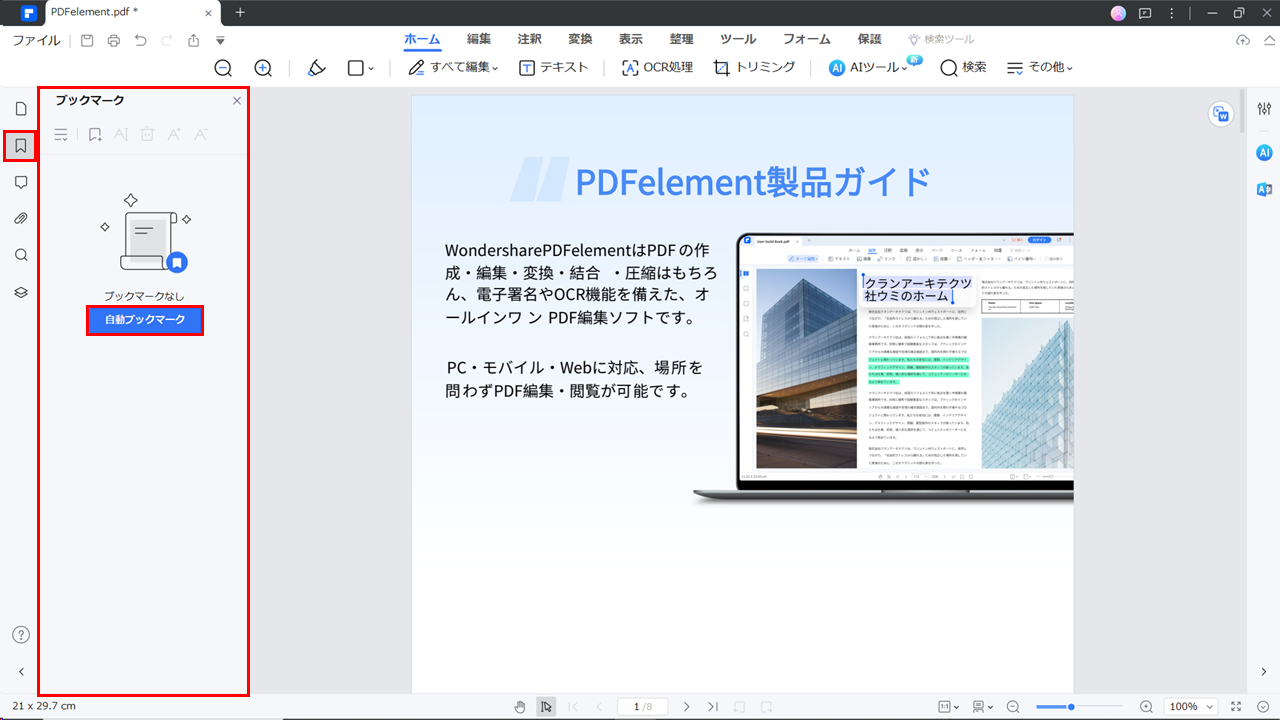This screenshot has width=1280, height=720.
Task: Open the quick access toolbar customize dropdown
Action: tap(220, 41)
